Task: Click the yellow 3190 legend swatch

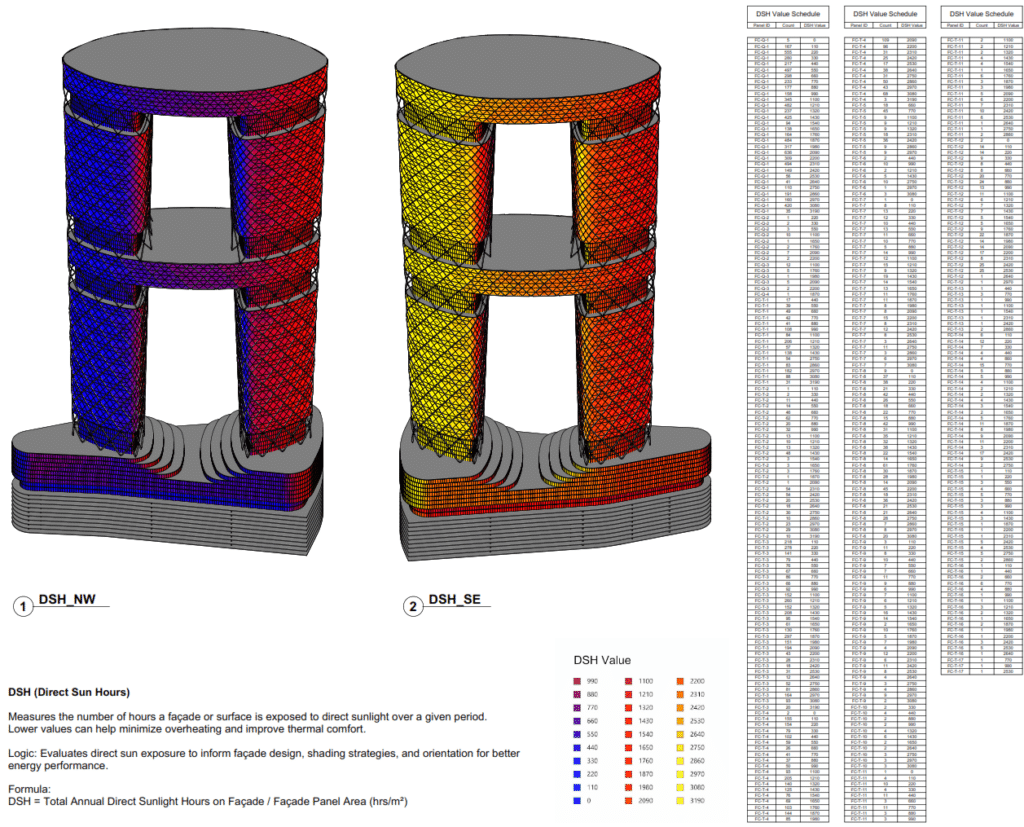Action: 680,798
